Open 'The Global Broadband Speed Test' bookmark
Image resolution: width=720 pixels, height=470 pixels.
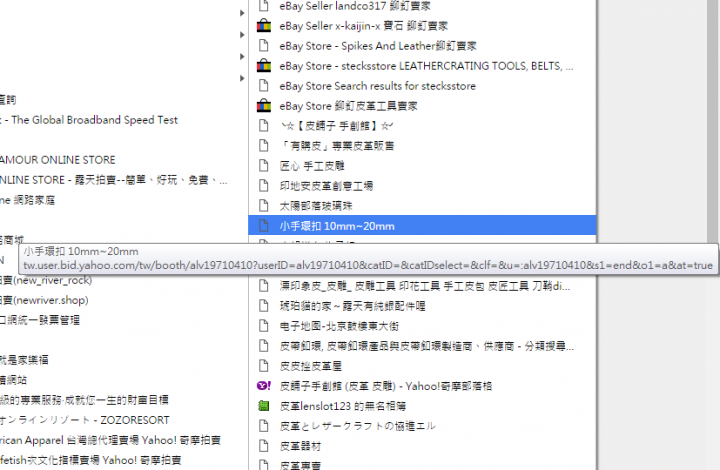coord(94,120)
